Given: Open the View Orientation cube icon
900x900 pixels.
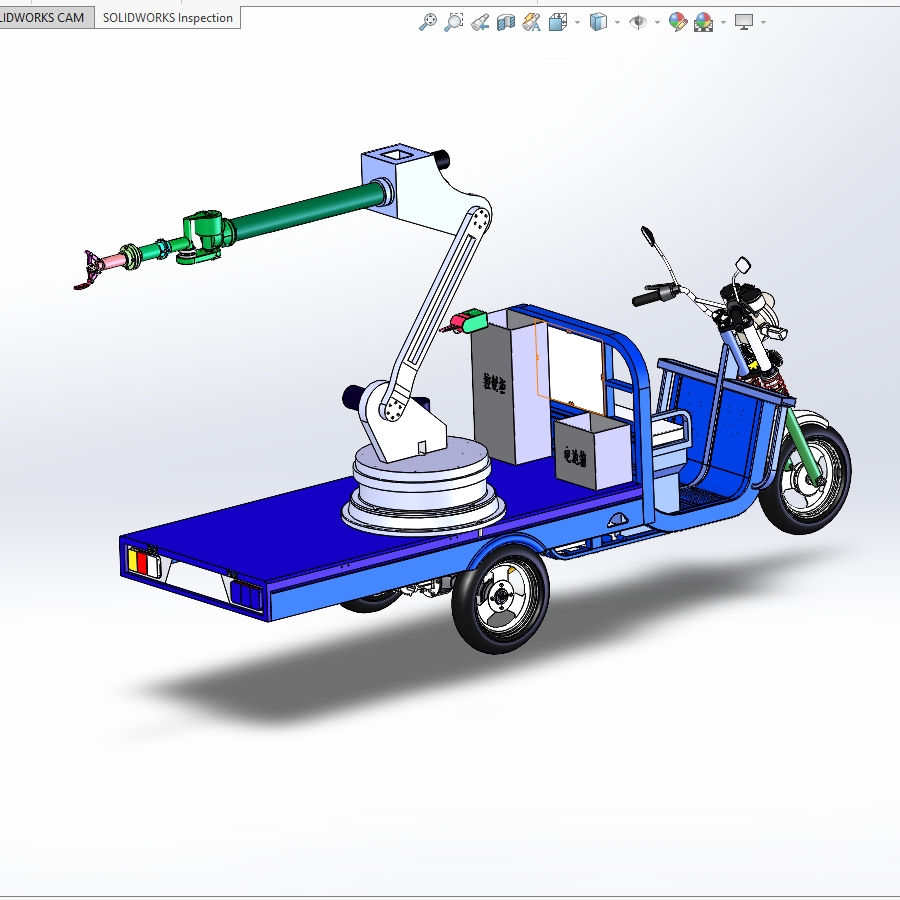Looking at the screenshot, I should [558, 22].
